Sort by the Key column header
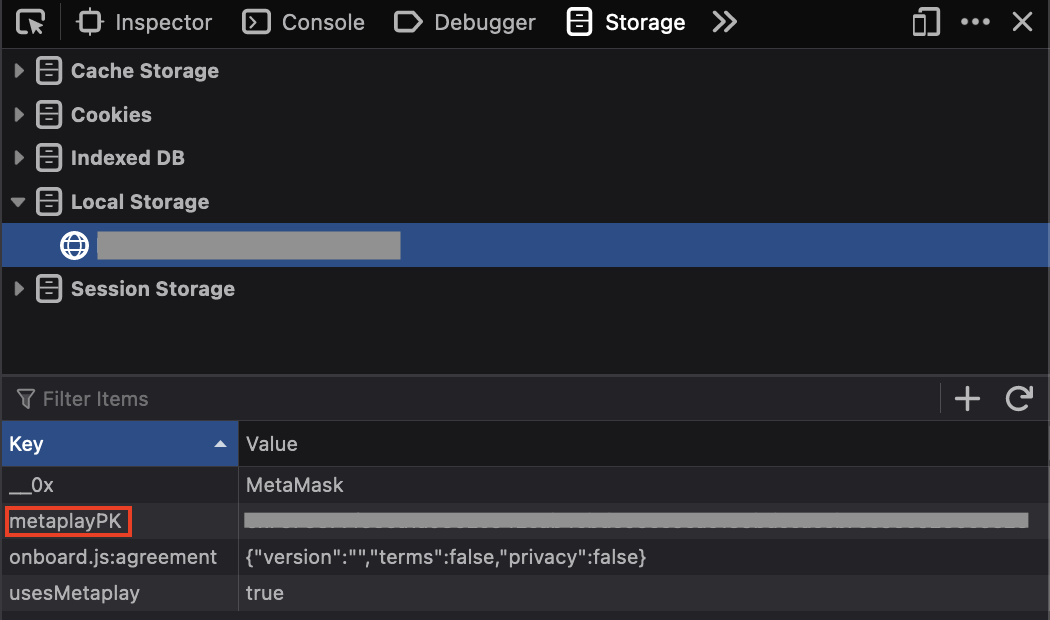Image resolution: width=1050 pixels, height=620 pixels. [x=119, y=444]
